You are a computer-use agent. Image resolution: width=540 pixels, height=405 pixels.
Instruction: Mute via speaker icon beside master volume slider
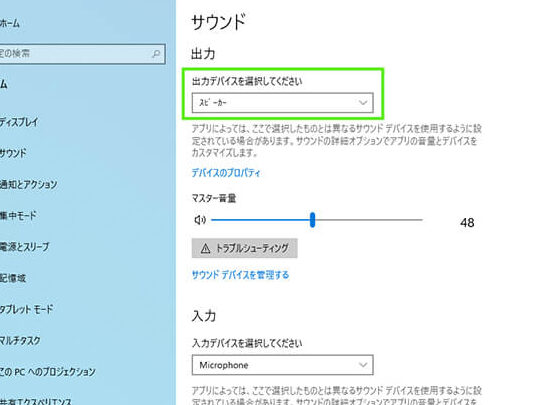click(200, 219)
